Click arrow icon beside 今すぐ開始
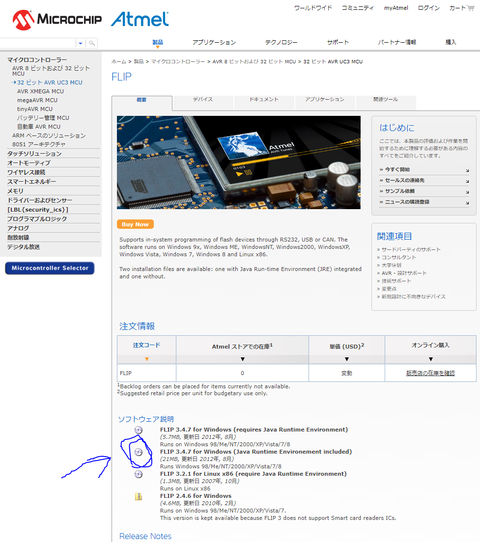The width and height of the screenshot is (480, 542). [x=467, y=170]
